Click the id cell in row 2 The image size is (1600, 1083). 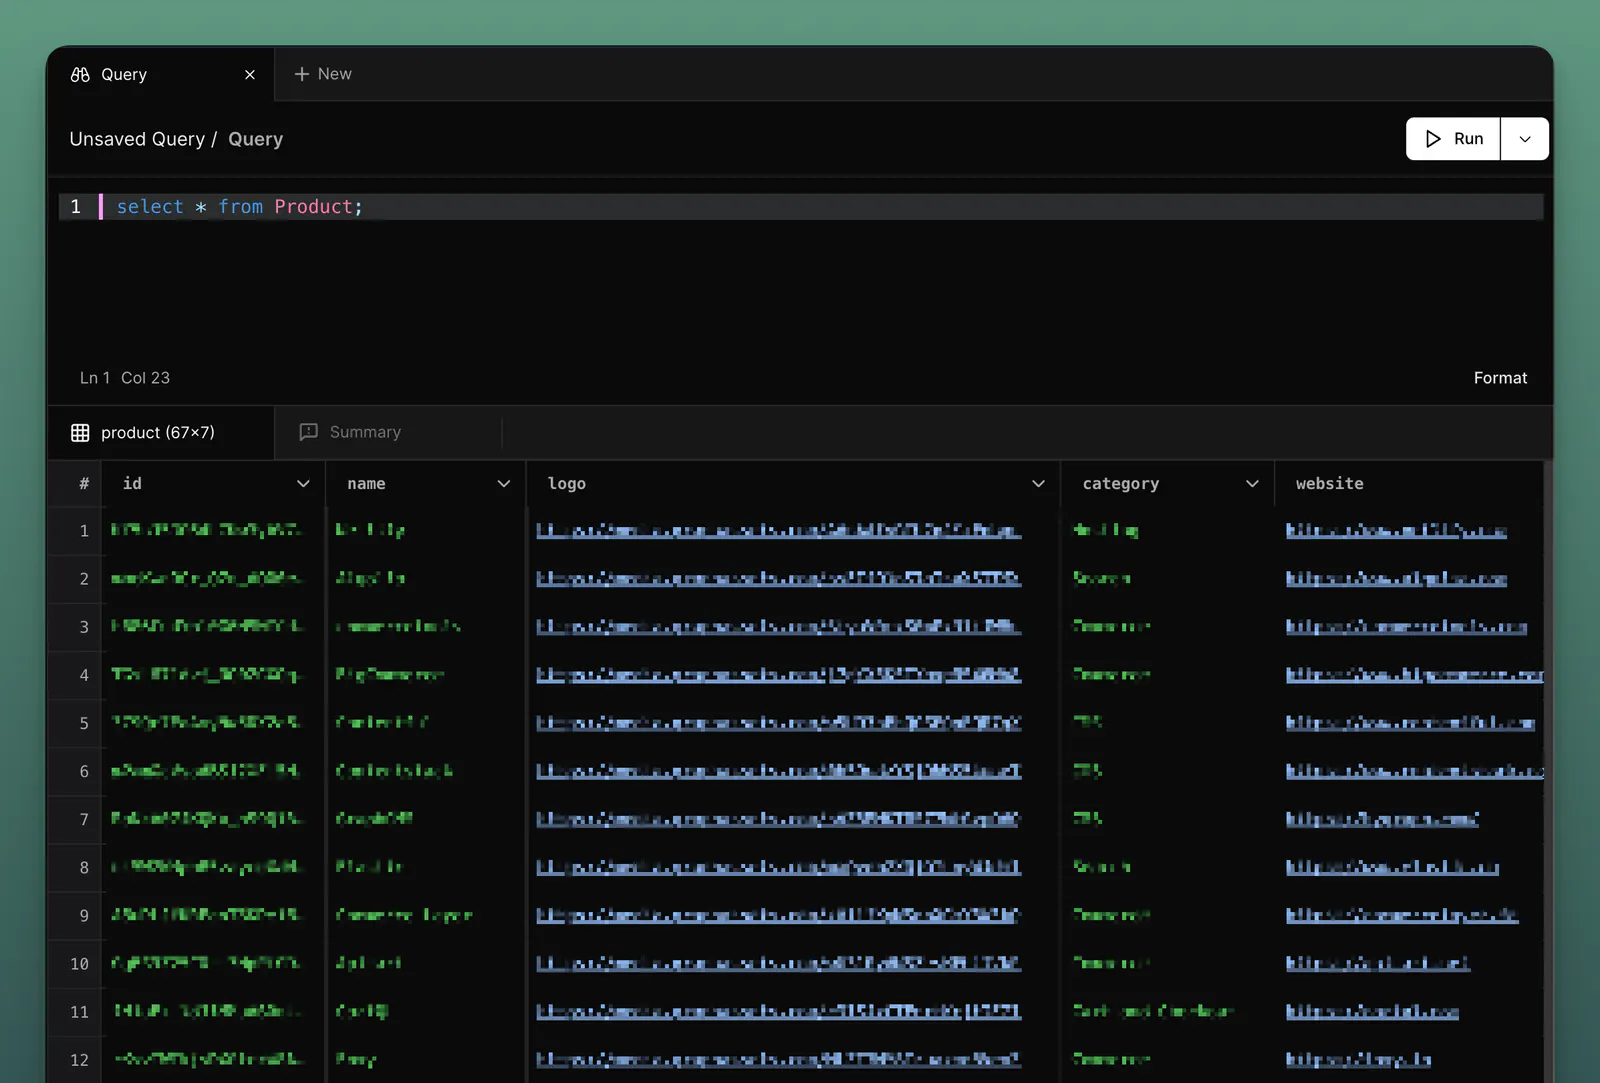tap(214, 579)
